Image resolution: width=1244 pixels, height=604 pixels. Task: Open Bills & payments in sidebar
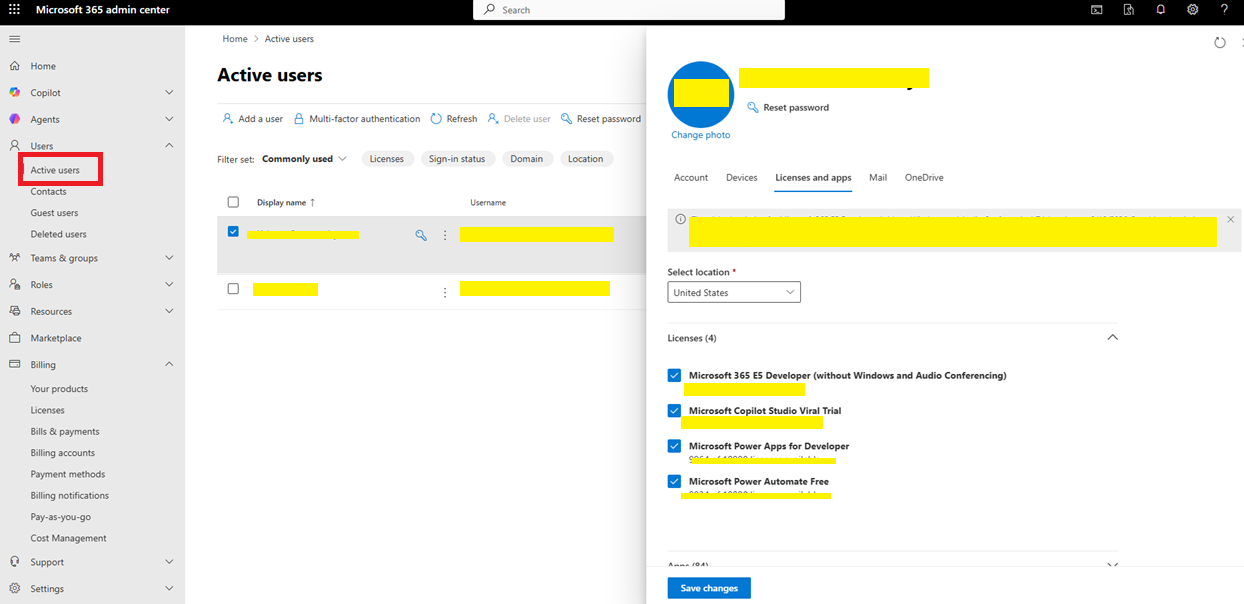pyautogui.click(x=65, y=431)
